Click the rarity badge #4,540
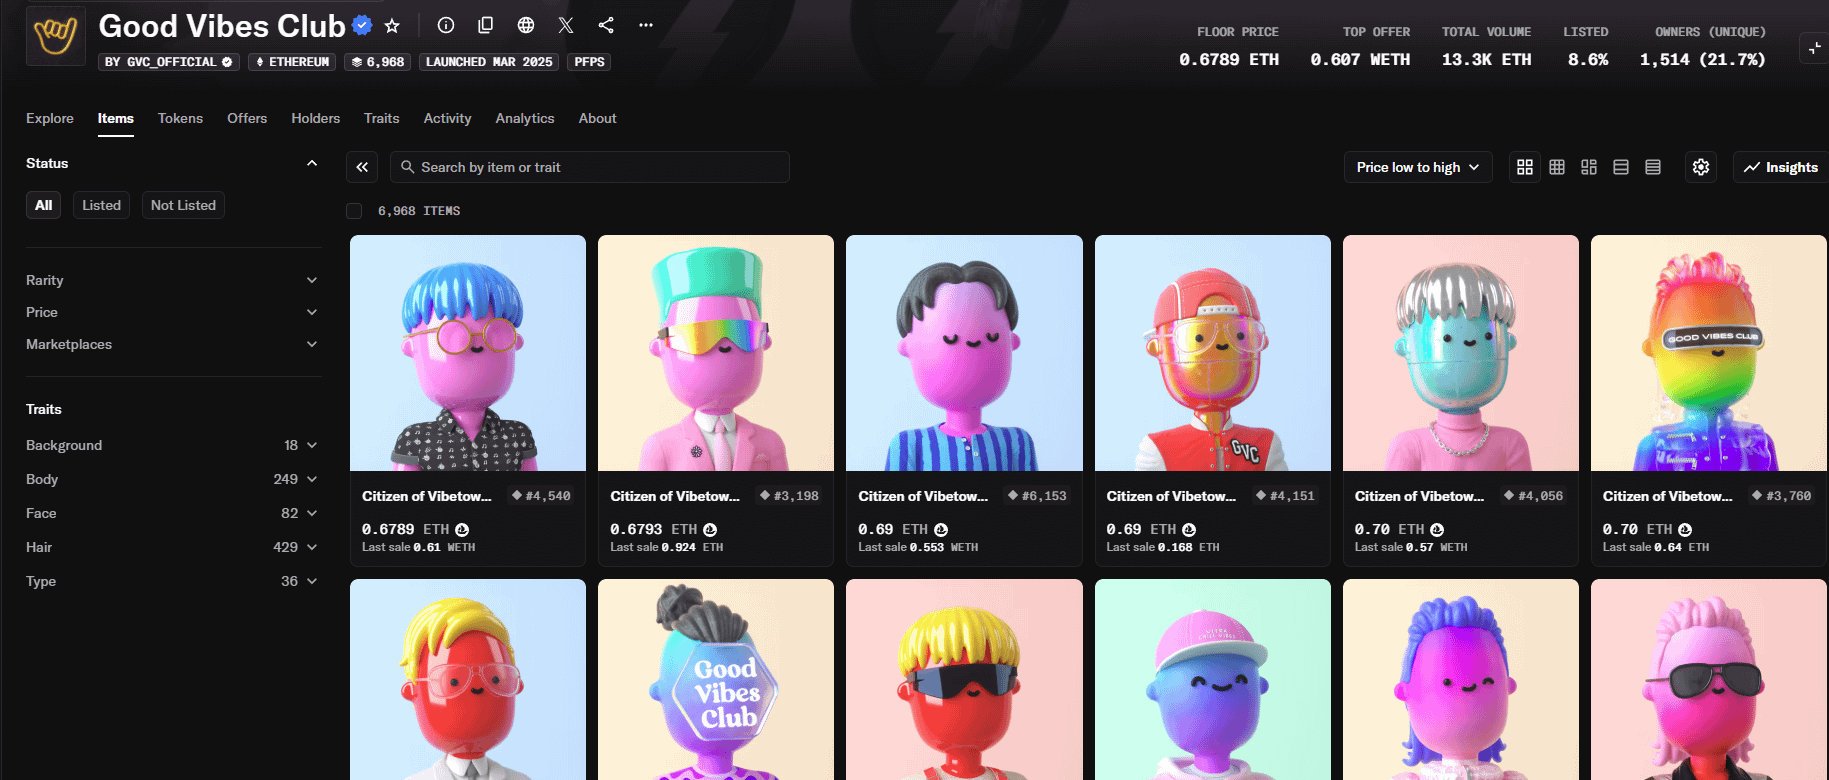 (541, 496)
